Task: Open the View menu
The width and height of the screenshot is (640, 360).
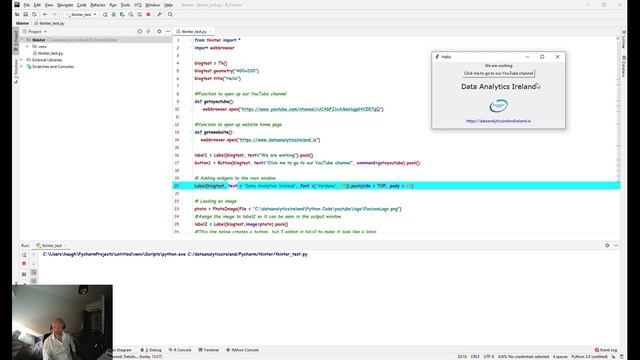Action: (49, 5)
